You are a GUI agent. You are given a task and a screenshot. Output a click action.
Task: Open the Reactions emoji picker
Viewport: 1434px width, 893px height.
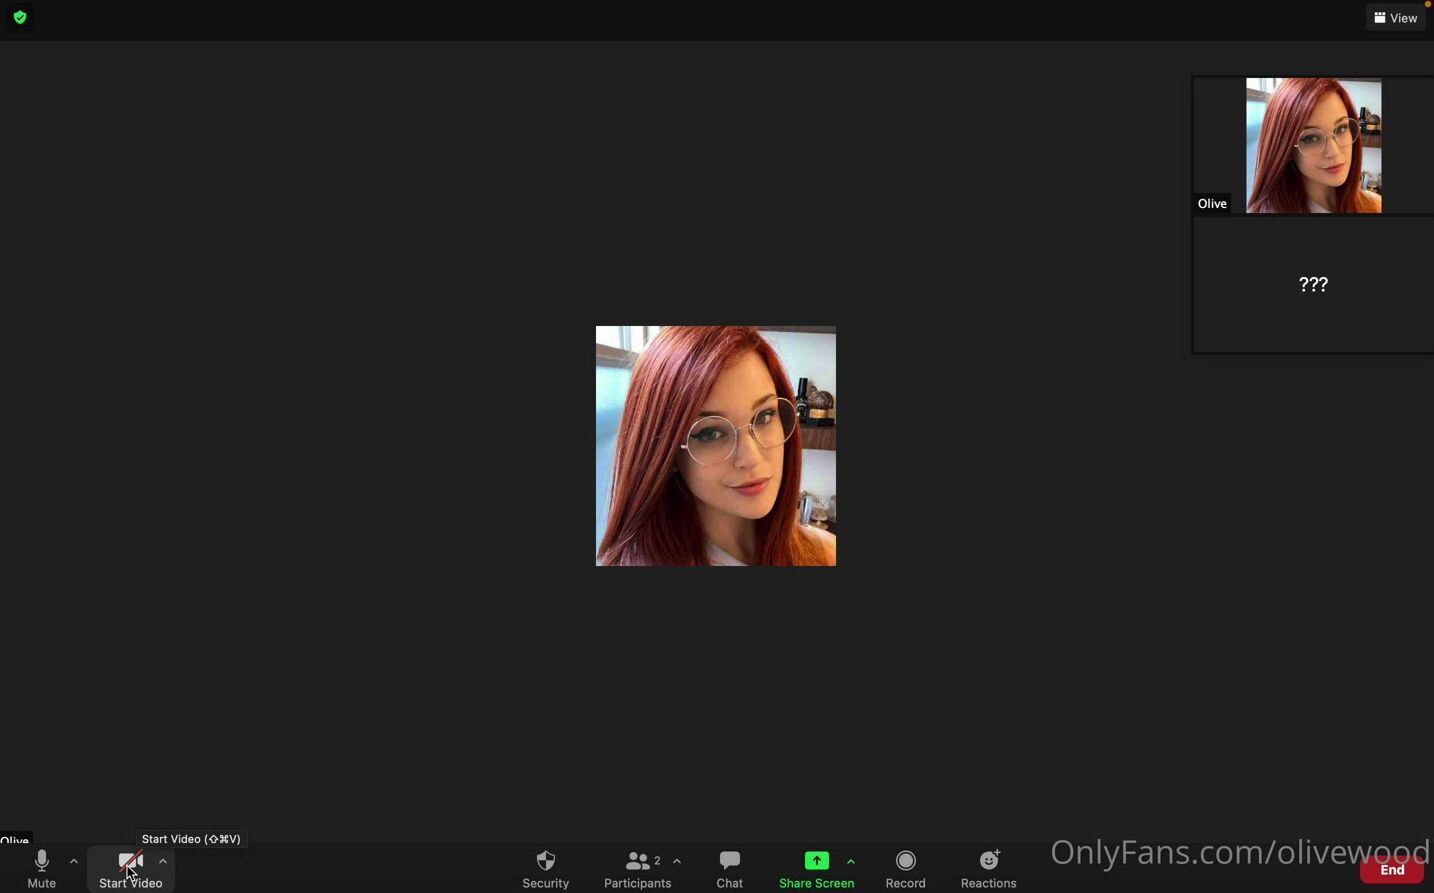(988, 868)
